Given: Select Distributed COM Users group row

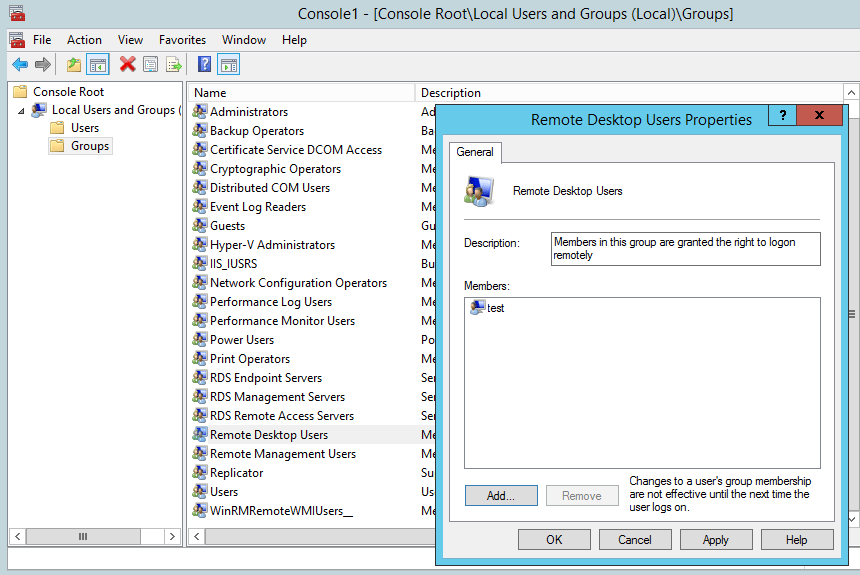Looking at the screenshot, I should (x=270, y=188).
